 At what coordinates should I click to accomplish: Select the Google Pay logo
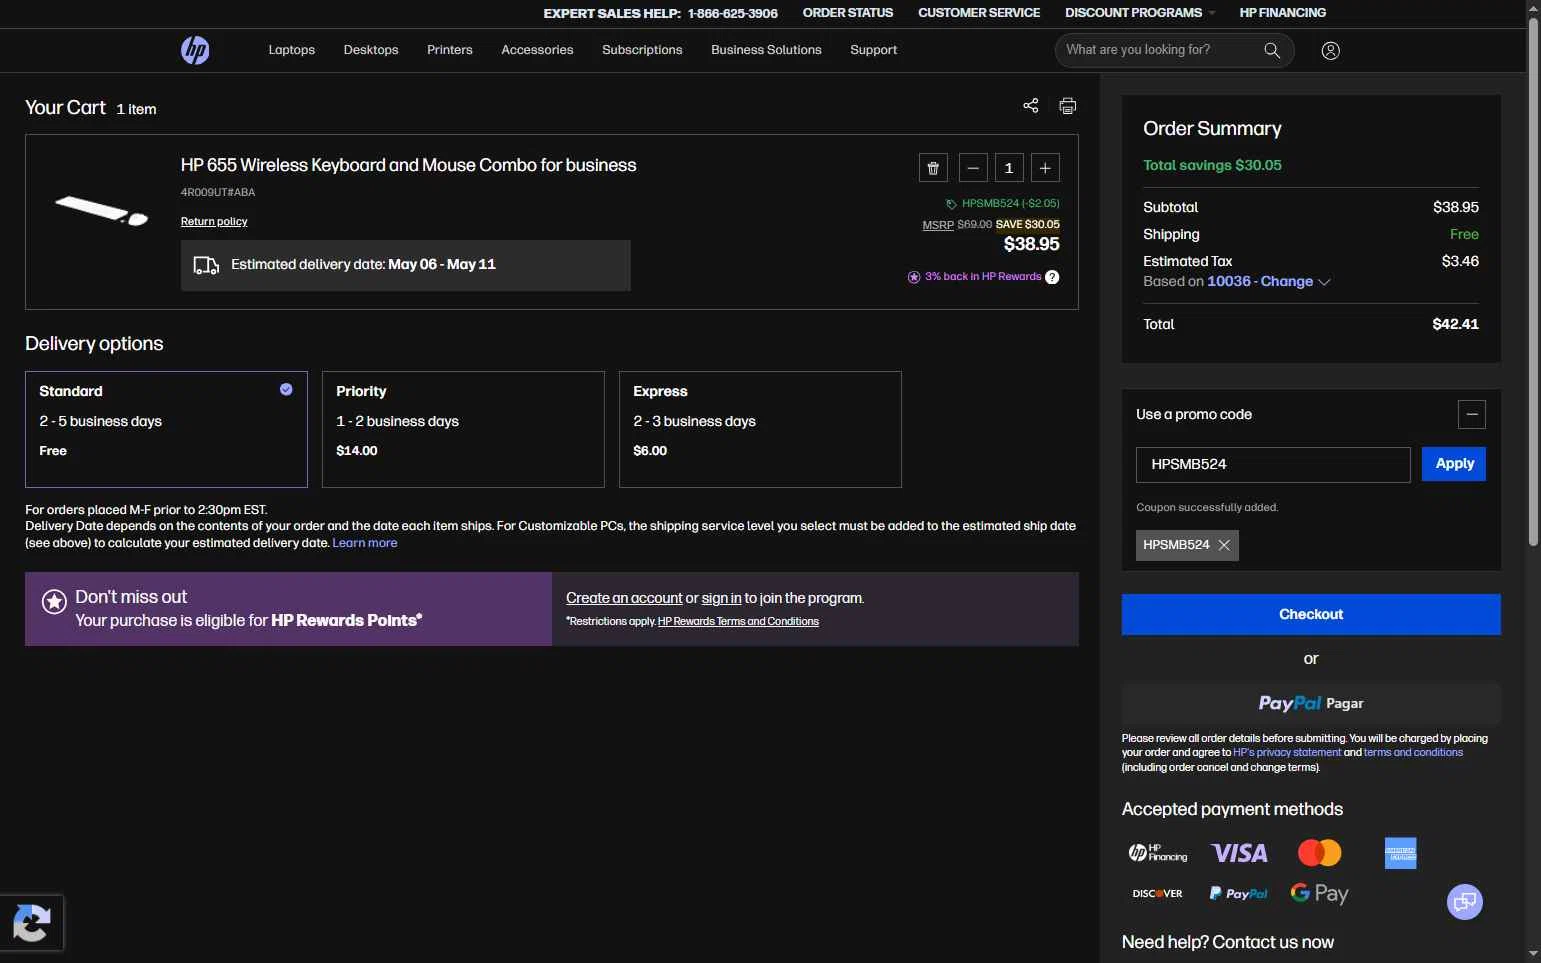(x=1320, y=893)
